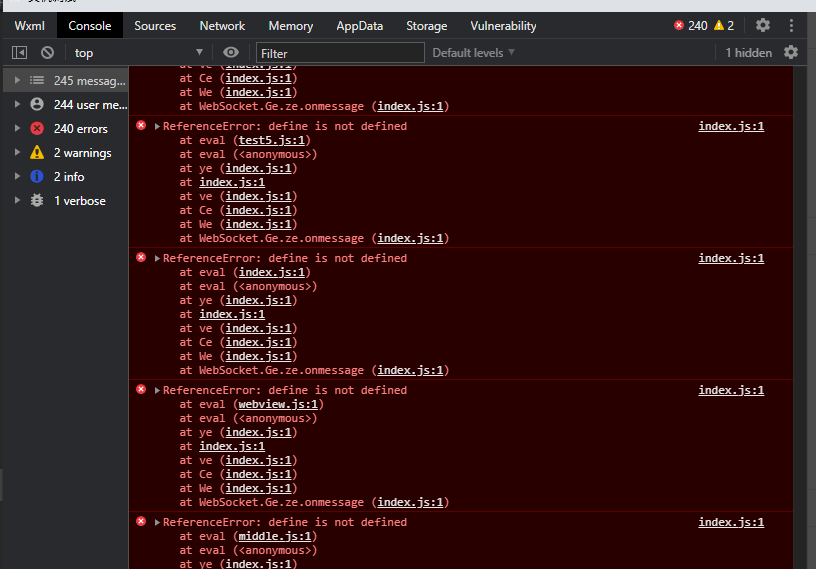Click the yellow warning count icon
Image resolution: width=816 pixels, height=569 pixels.
point(719,26)
